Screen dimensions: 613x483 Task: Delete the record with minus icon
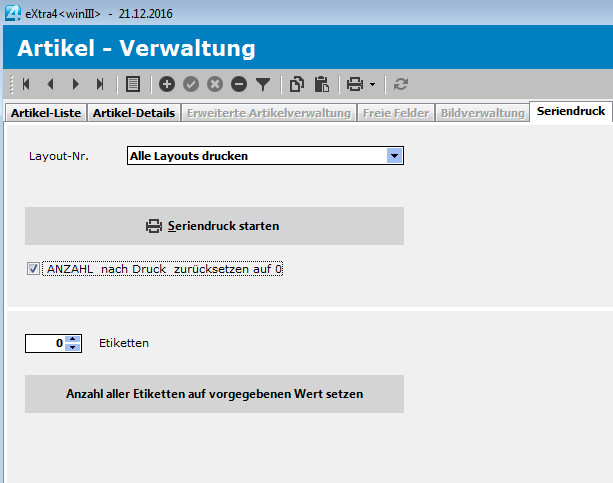point(239,84)
